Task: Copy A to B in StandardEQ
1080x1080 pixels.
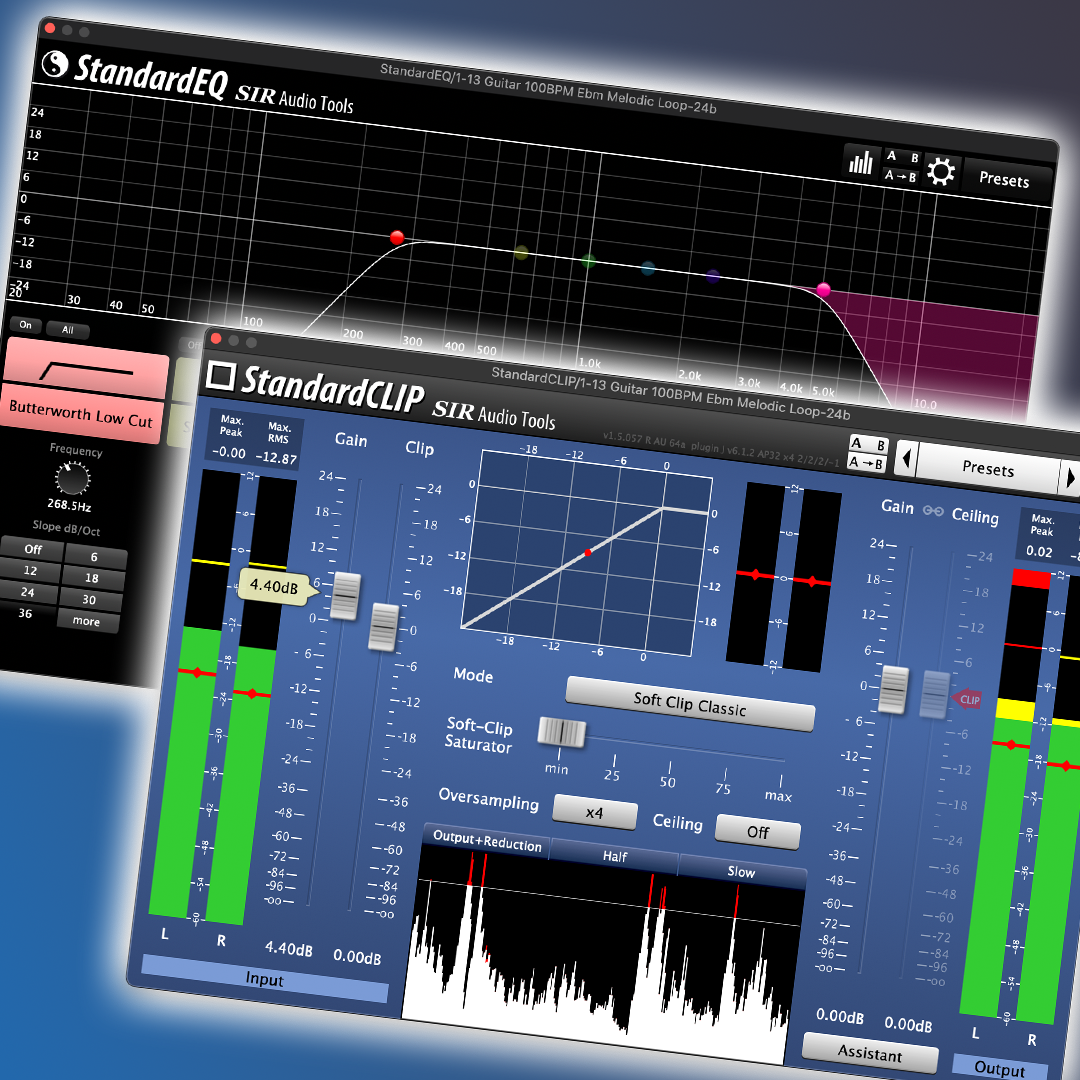Action: [x=900, y=176]
